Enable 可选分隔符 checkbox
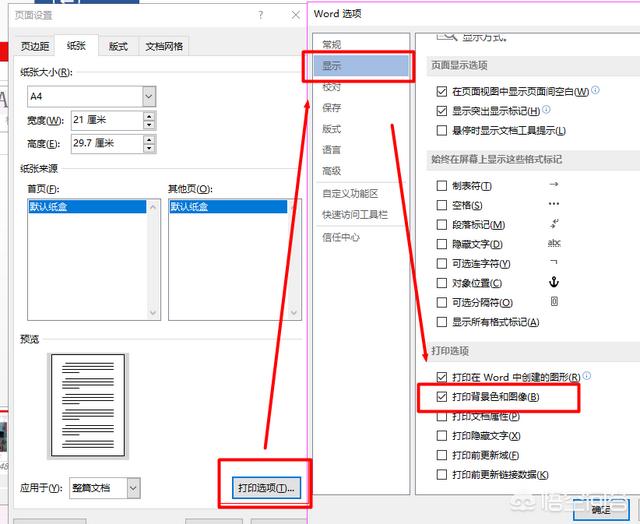The width and height of the screenshot is (640, 524). point(442,302)
